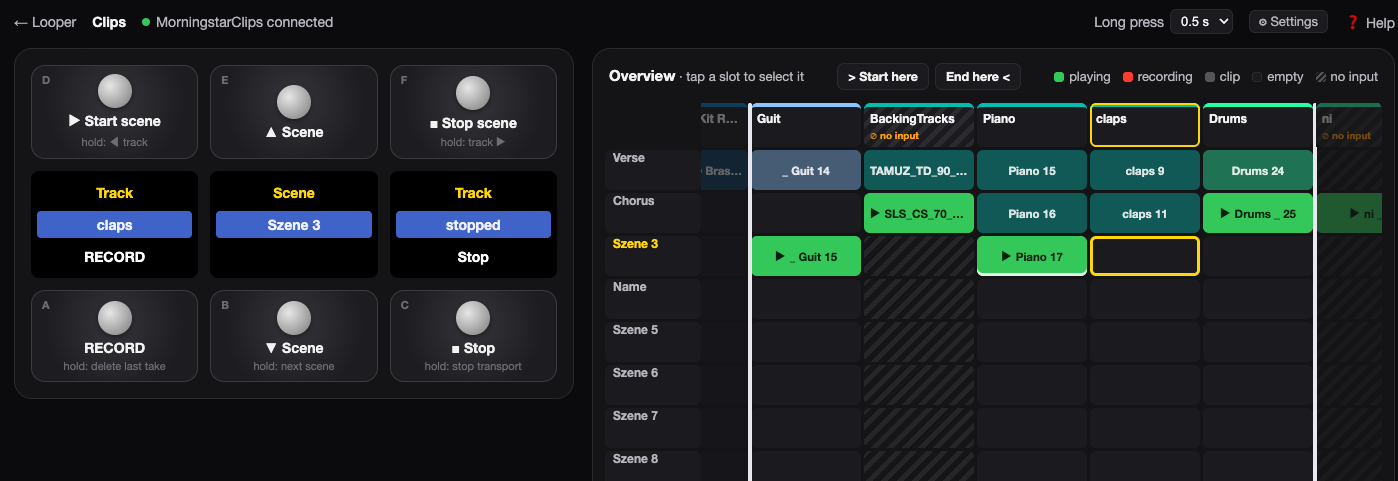Click the 'MorningstarClips connected' status
The width and height of the screenshot is (1398, 481).
click(x=238, y=22)
